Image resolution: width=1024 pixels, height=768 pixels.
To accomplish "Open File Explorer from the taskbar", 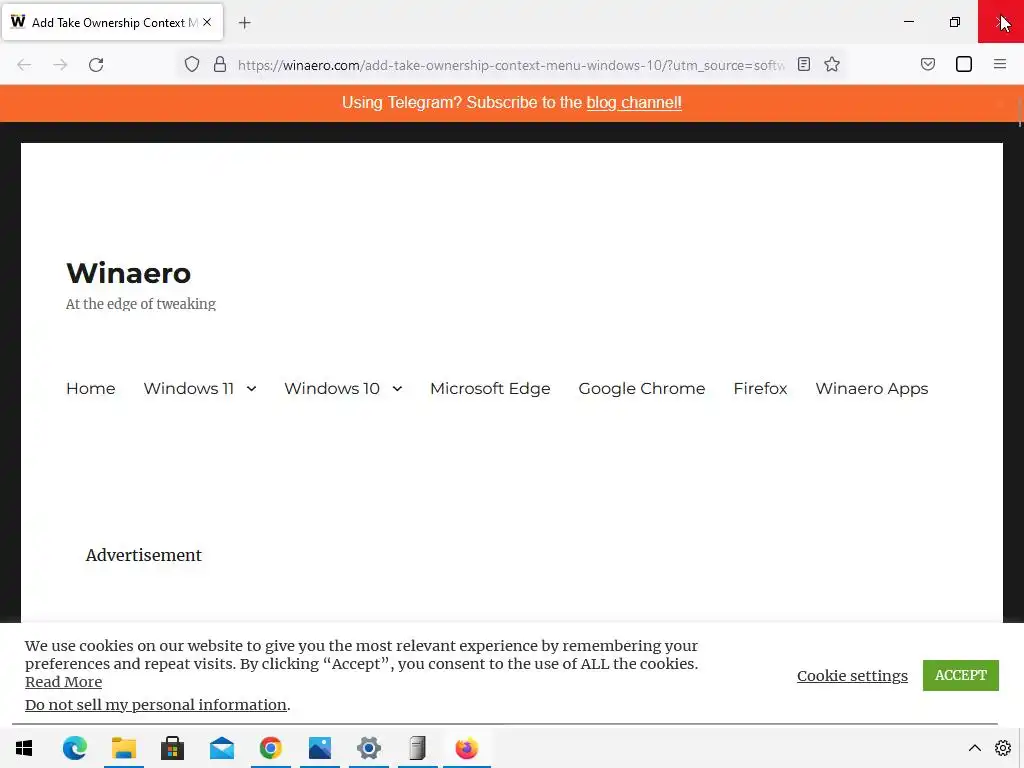I will pyautogui.click(x=123, y=748).
